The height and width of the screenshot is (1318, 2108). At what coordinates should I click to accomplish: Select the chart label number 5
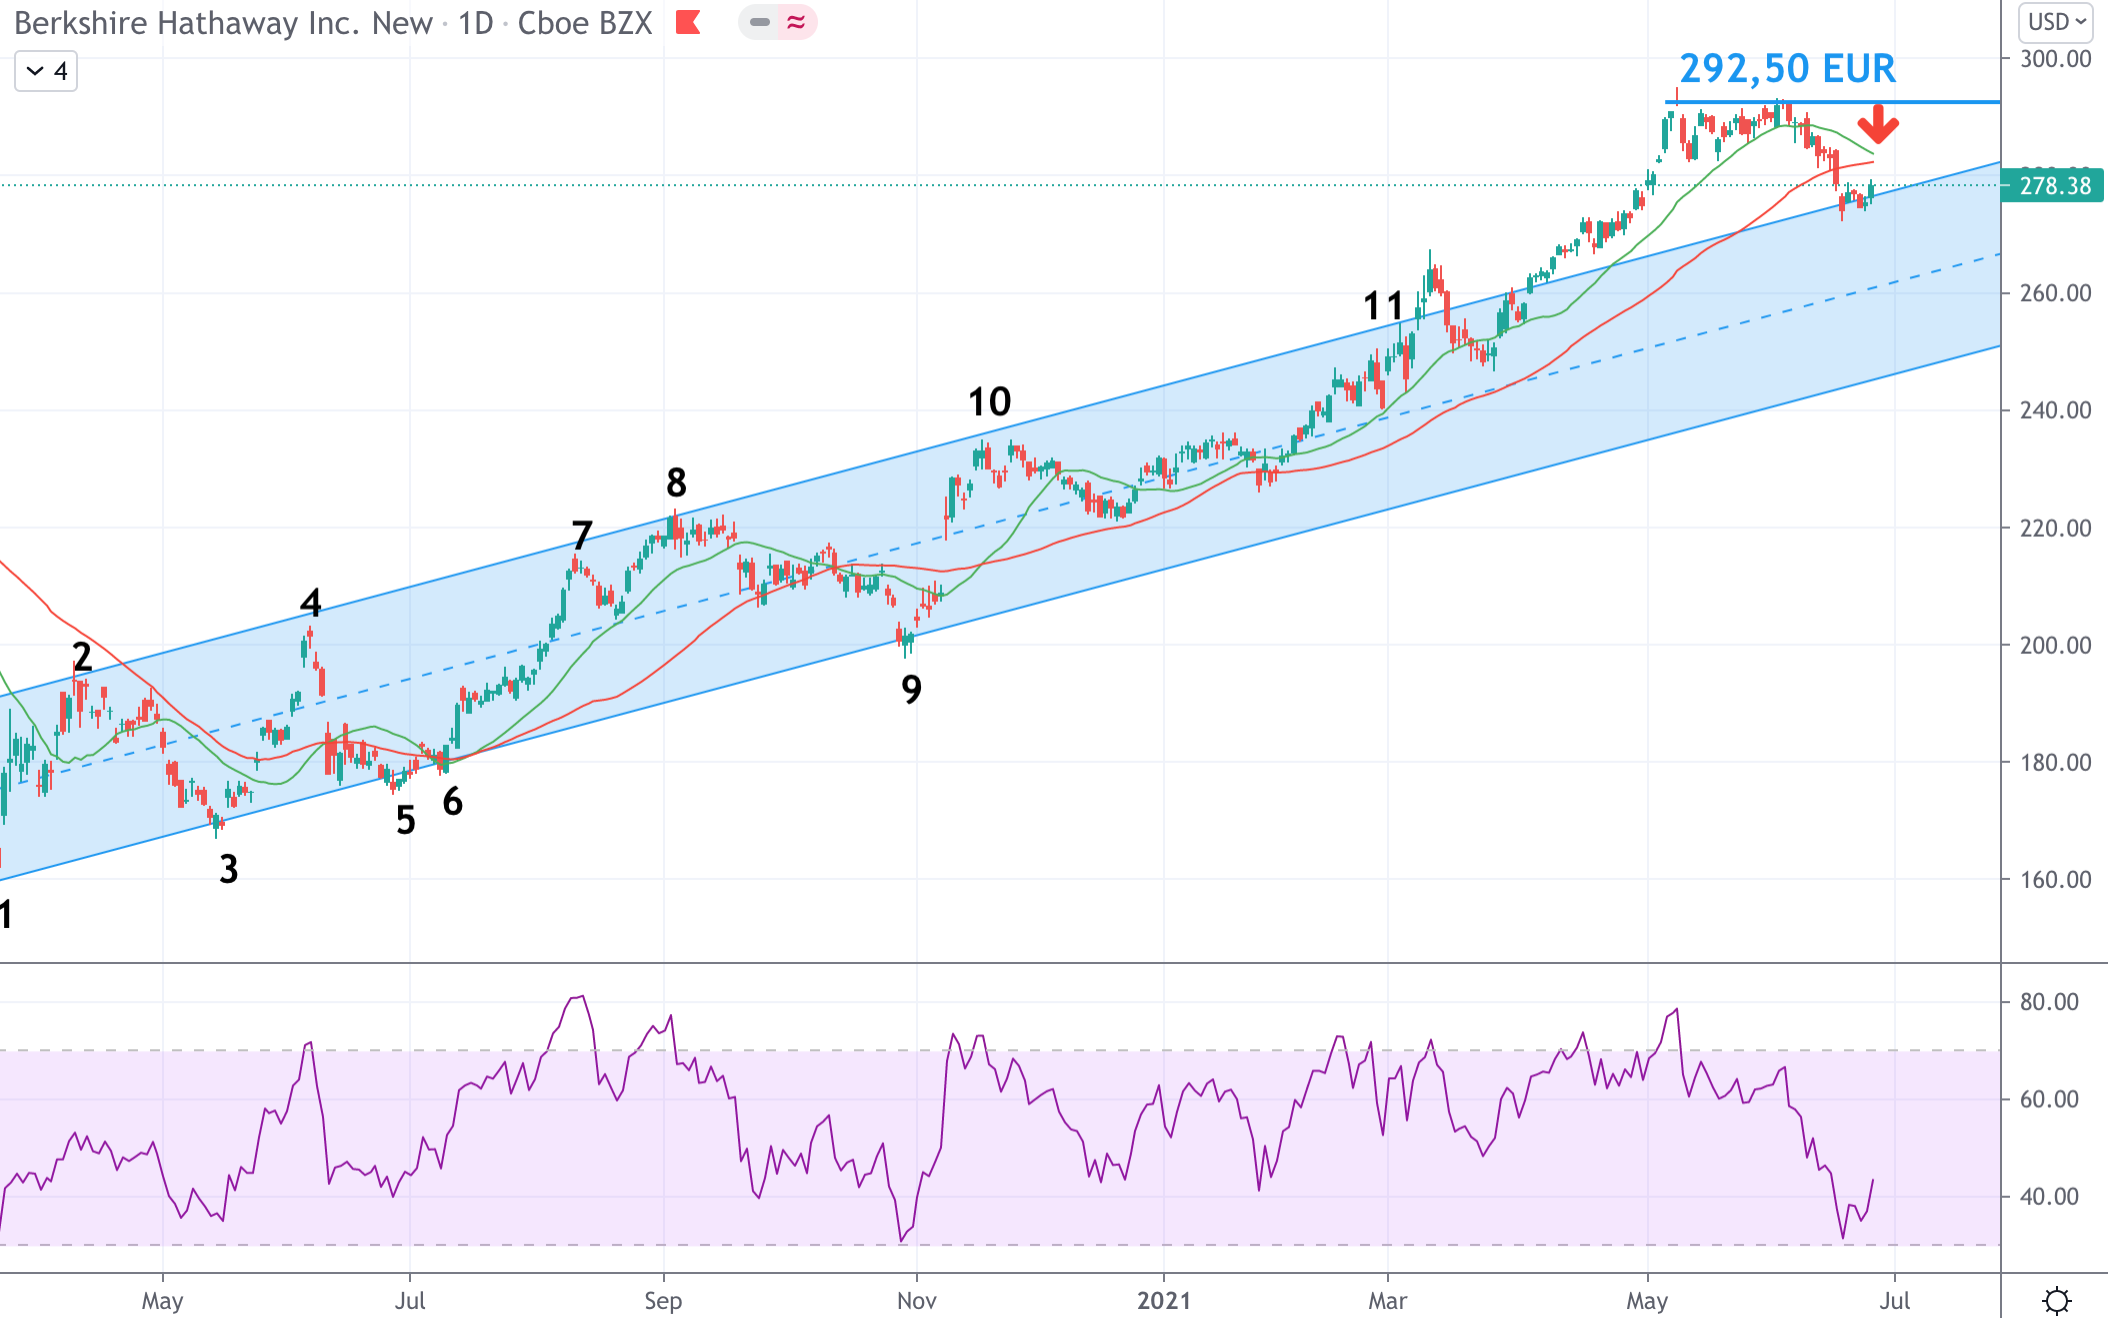(405, 820)
